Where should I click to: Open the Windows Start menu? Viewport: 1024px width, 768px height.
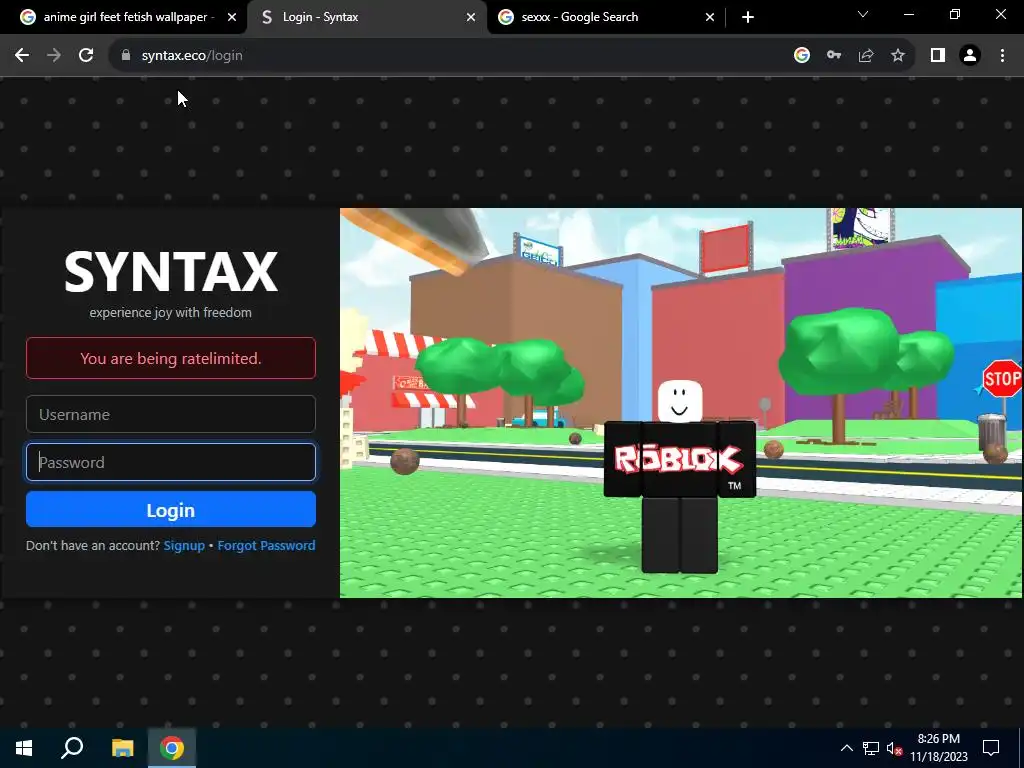pyautogui.click(x=24, y=748)
